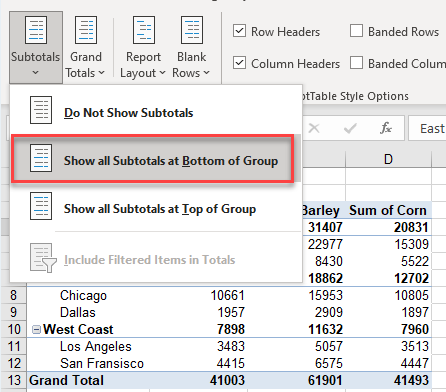
Task: Click cell value 5057
Action: (x=329, y=346)
